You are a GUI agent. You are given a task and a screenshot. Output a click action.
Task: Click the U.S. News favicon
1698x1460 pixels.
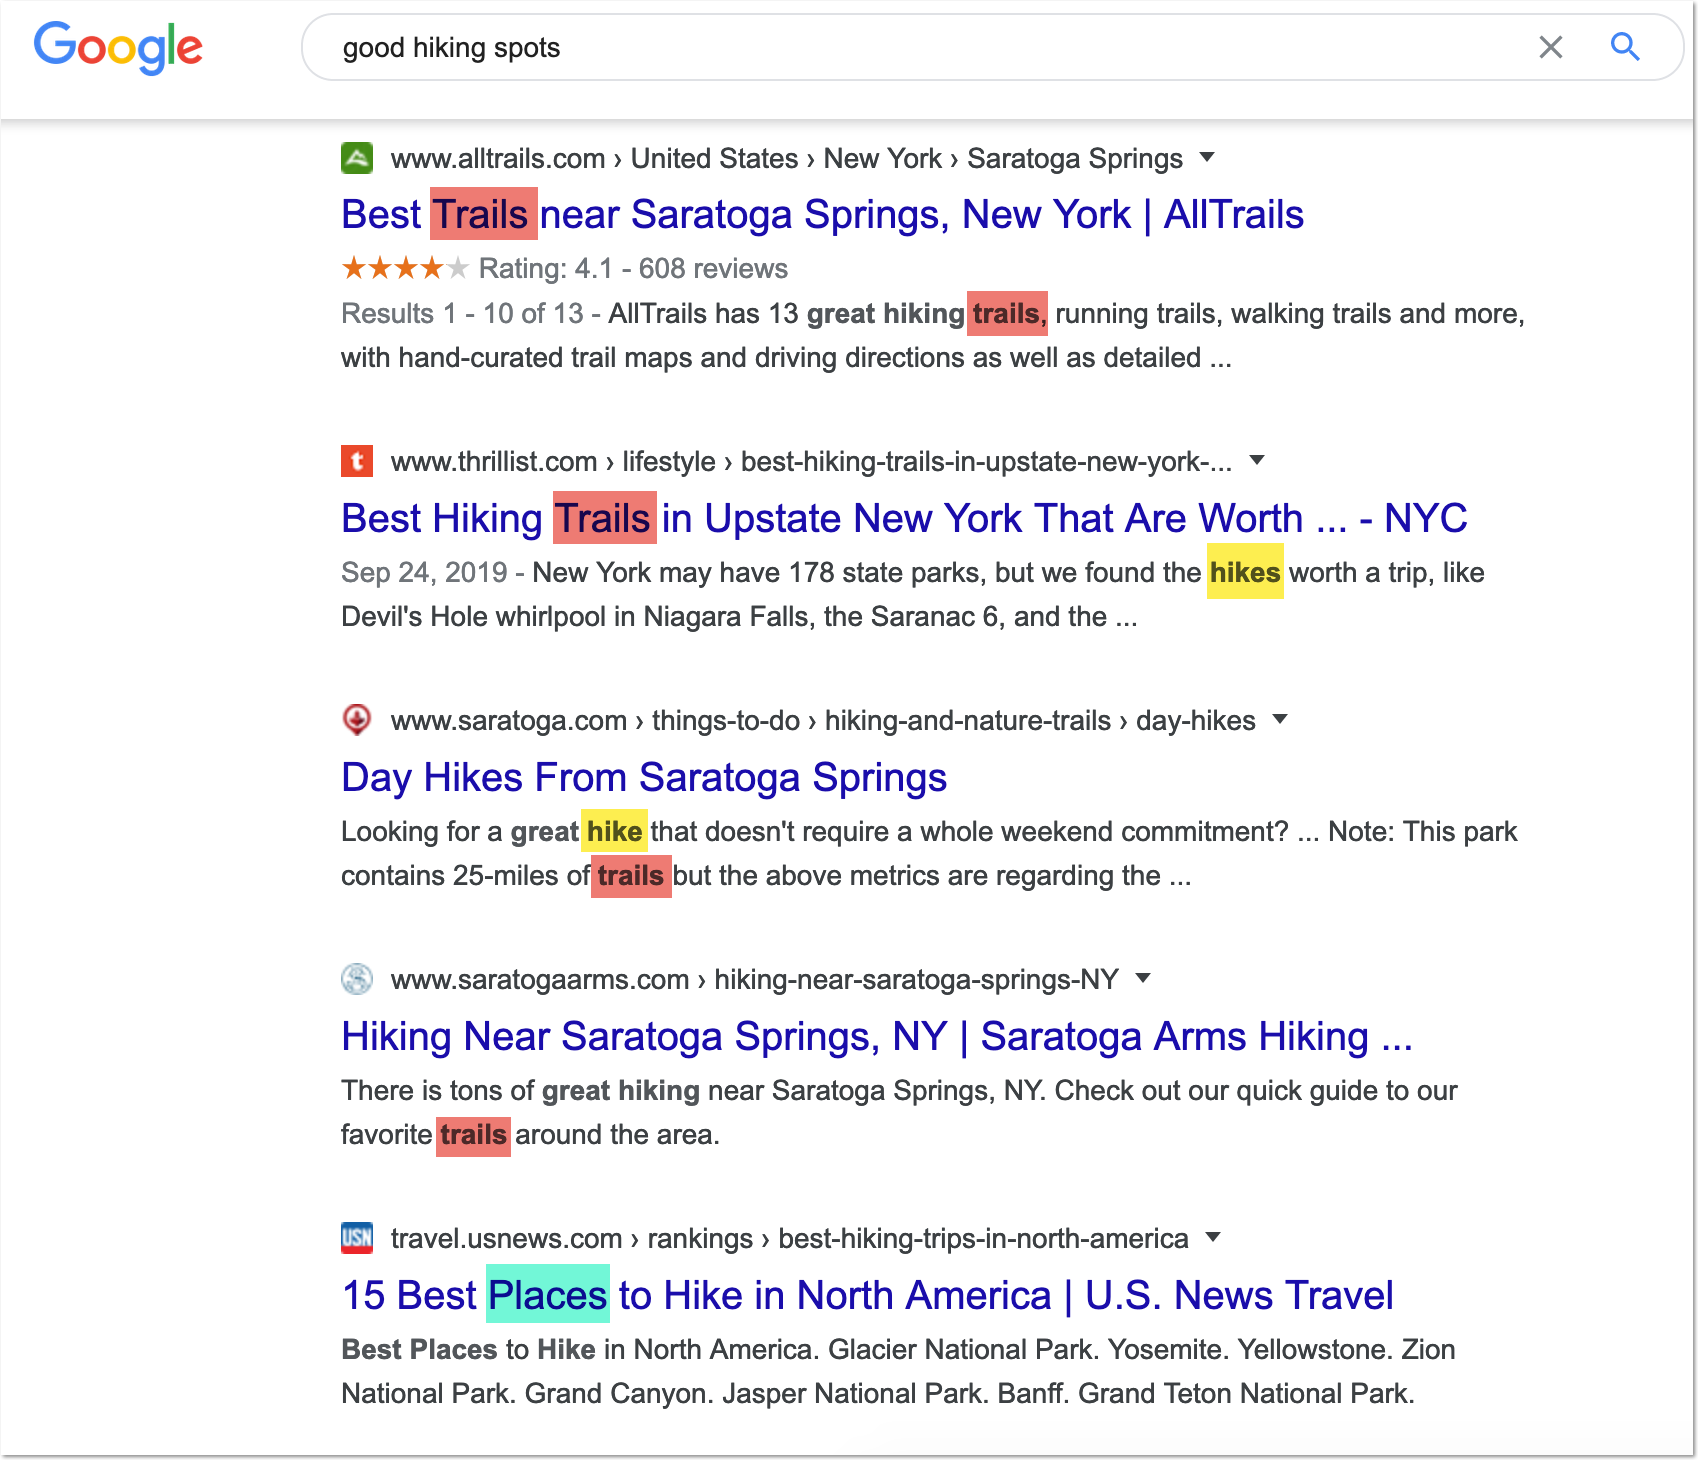[x=357, y=1238]
